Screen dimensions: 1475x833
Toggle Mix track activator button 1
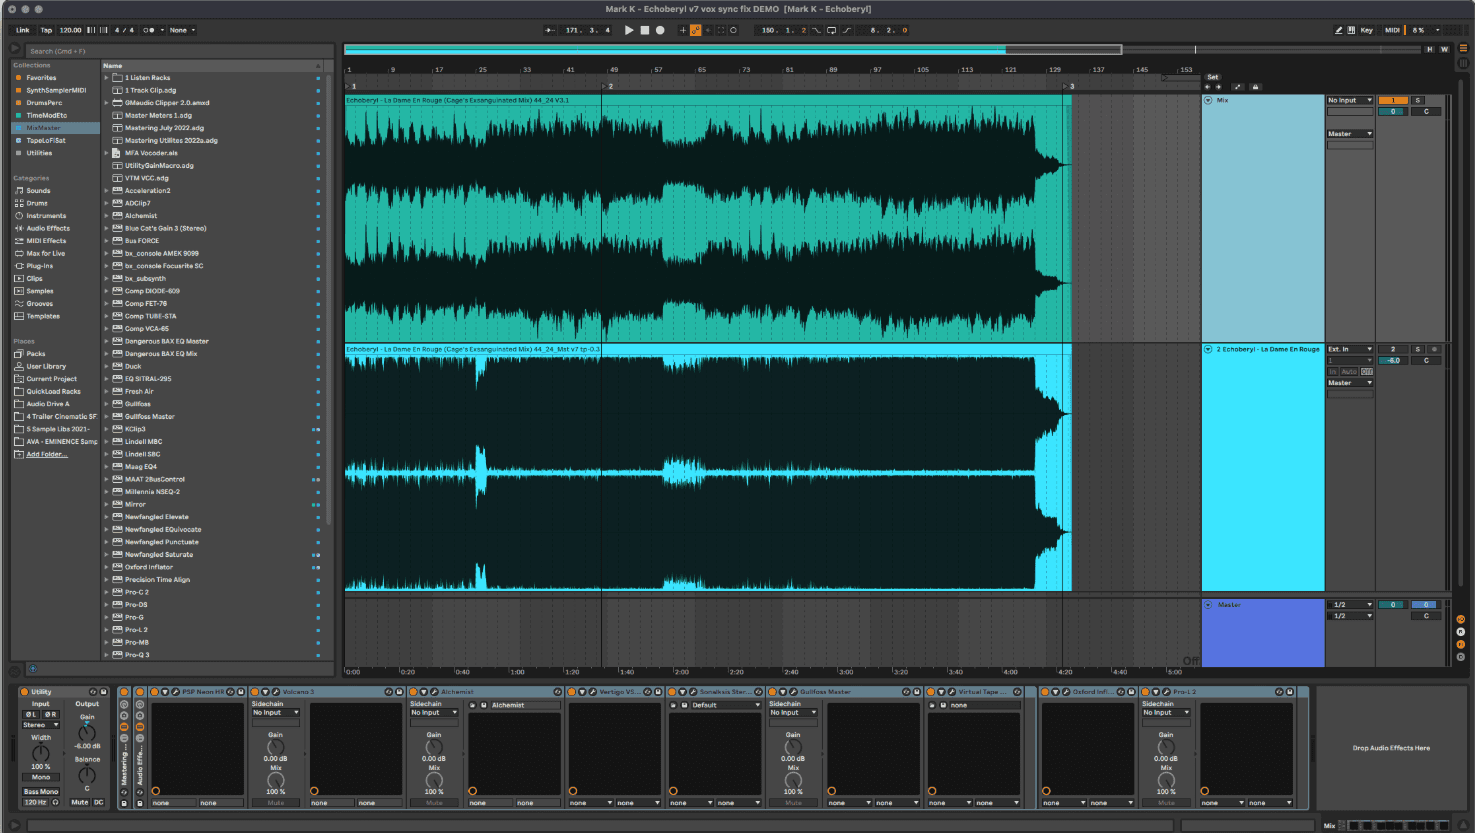[x=1393, y=100]
